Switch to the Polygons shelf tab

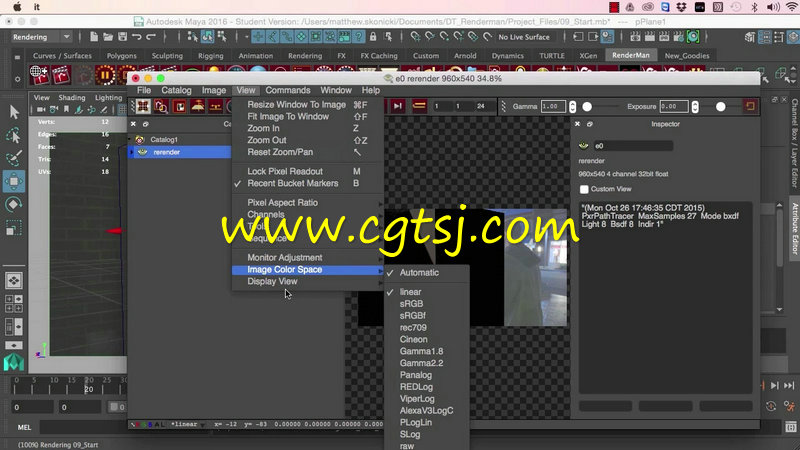121,56
